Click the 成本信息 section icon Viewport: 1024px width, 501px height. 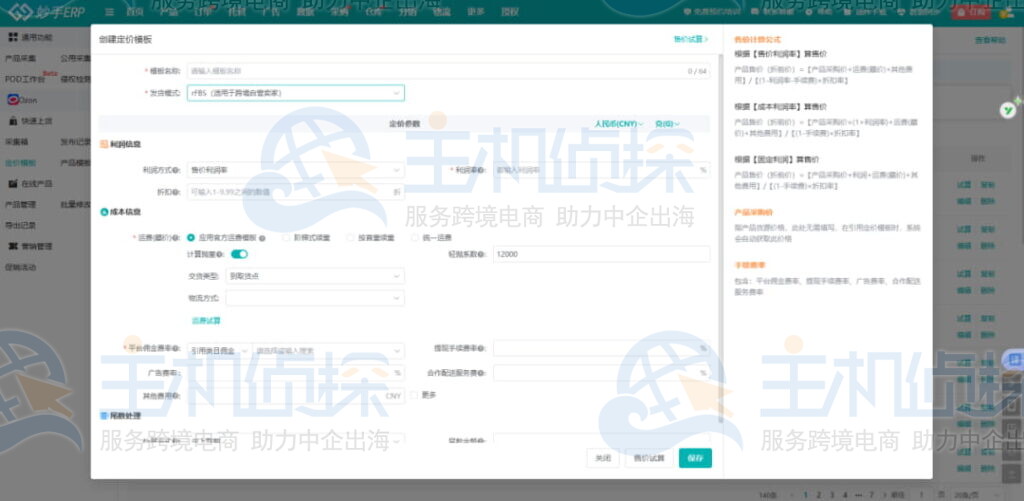104,212
